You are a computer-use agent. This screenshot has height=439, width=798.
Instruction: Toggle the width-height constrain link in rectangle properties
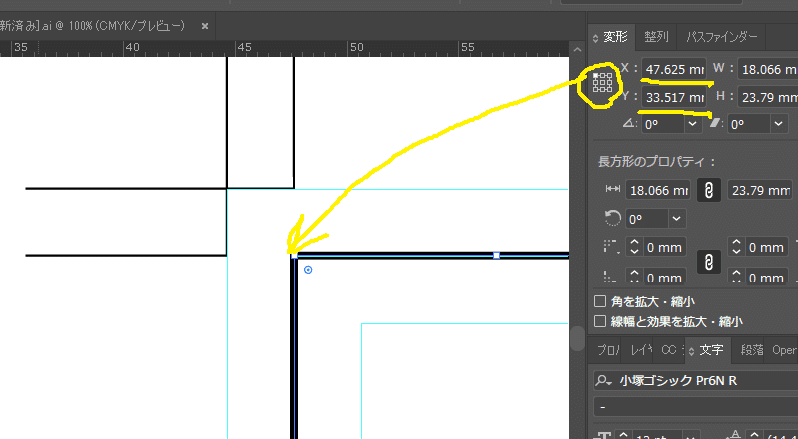pyautogui.click(x=708, y=190)
